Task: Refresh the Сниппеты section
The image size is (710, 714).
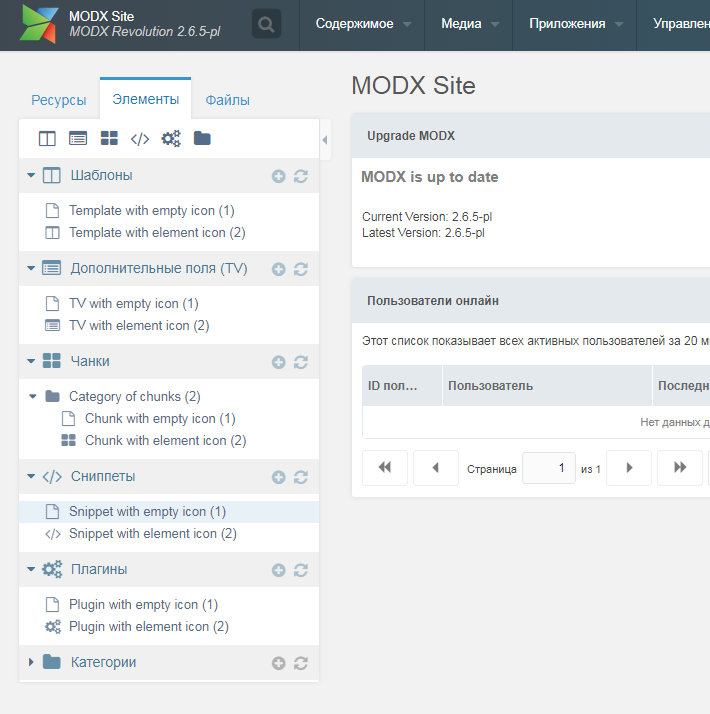Action: [x=301, y=477]
